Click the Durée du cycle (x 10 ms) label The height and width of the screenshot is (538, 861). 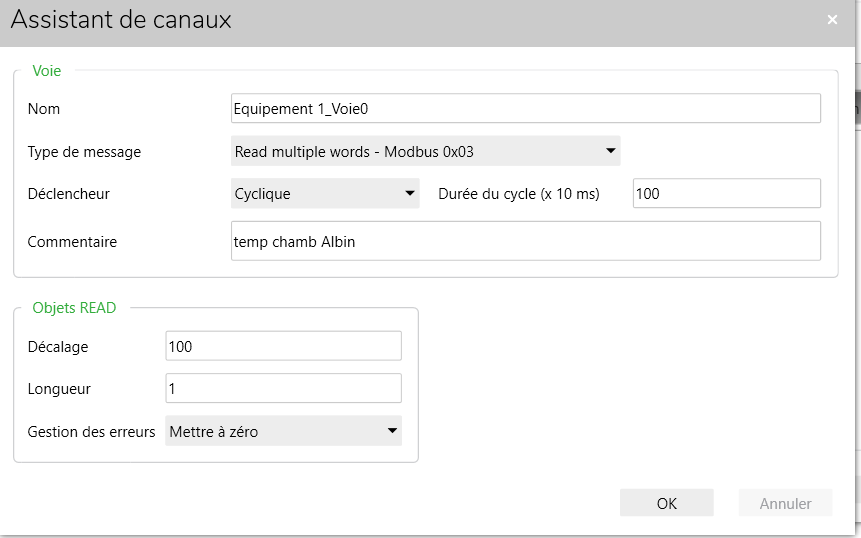coord(518,194)
